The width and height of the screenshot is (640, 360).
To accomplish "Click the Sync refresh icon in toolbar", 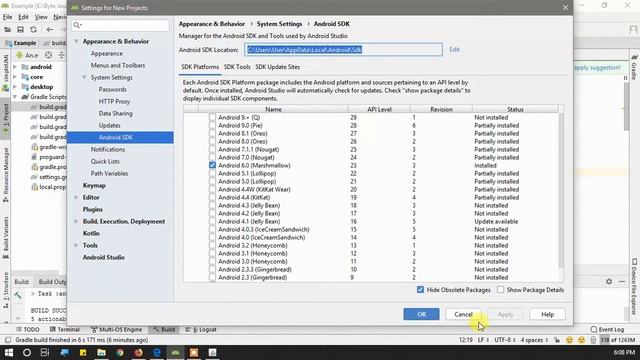I will 33,29.
